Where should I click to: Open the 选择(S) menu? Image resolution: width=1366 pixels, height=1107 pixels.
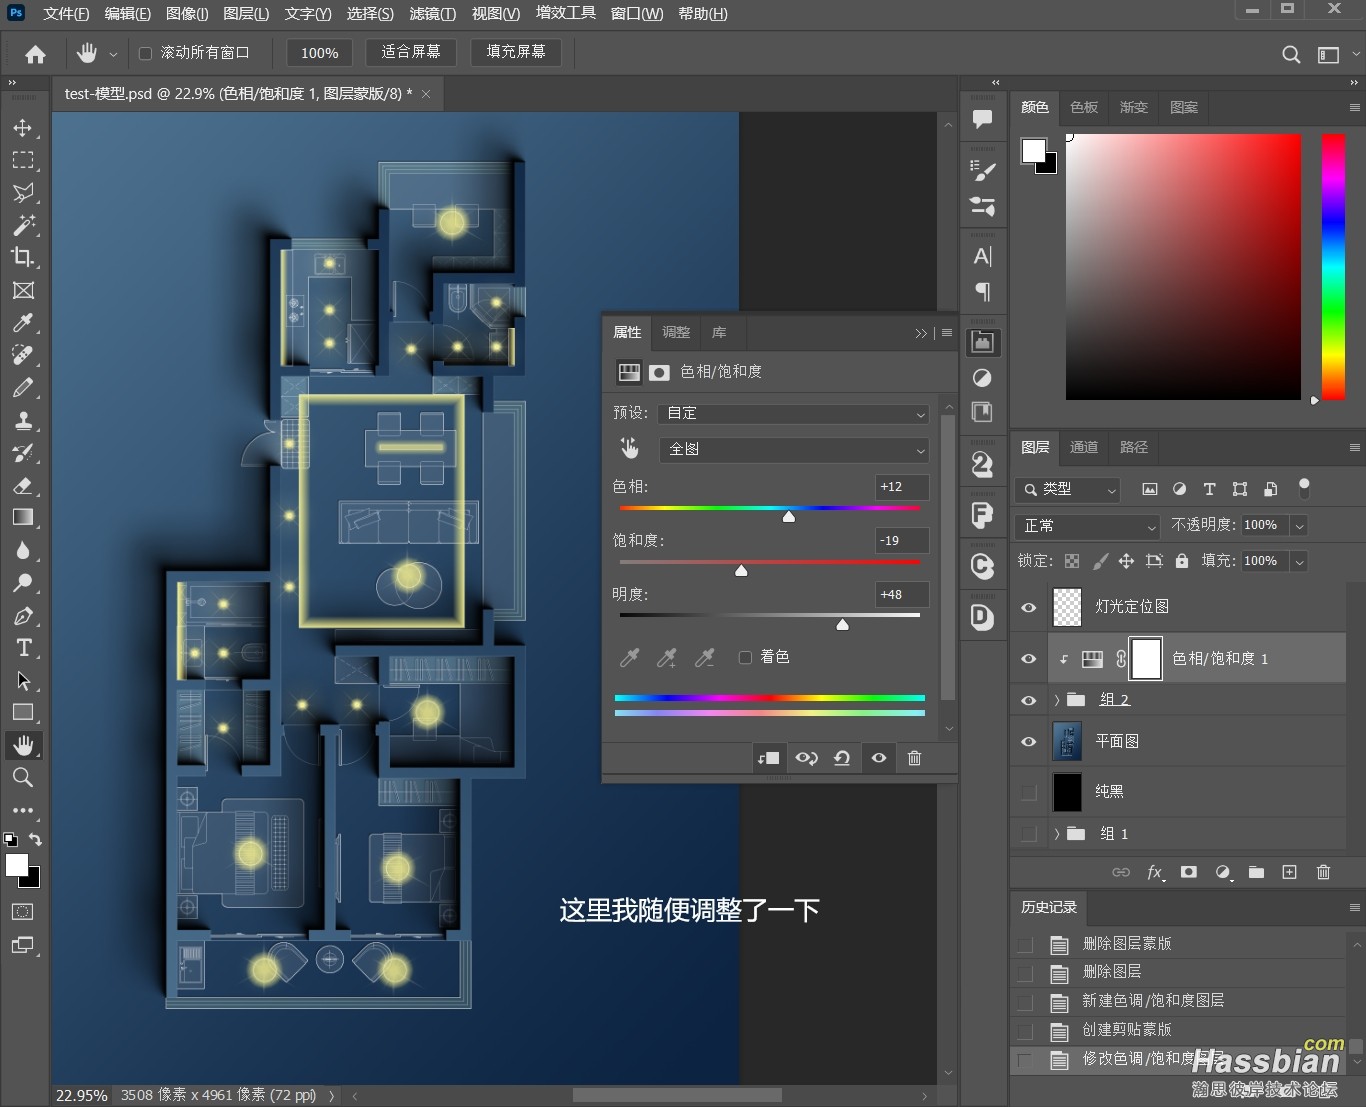click(370, 14)
